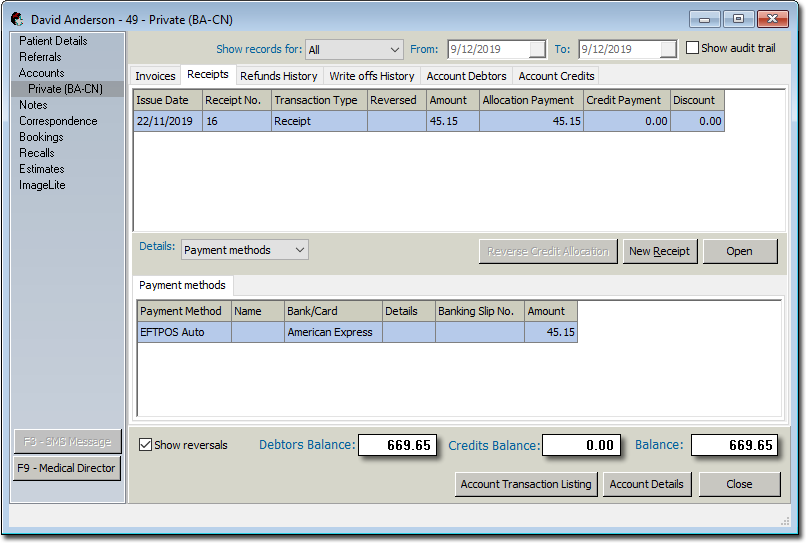The height and width of the screenshot is (543, 806).
Task: Click the Account Details button
Action: click(646, 484)
